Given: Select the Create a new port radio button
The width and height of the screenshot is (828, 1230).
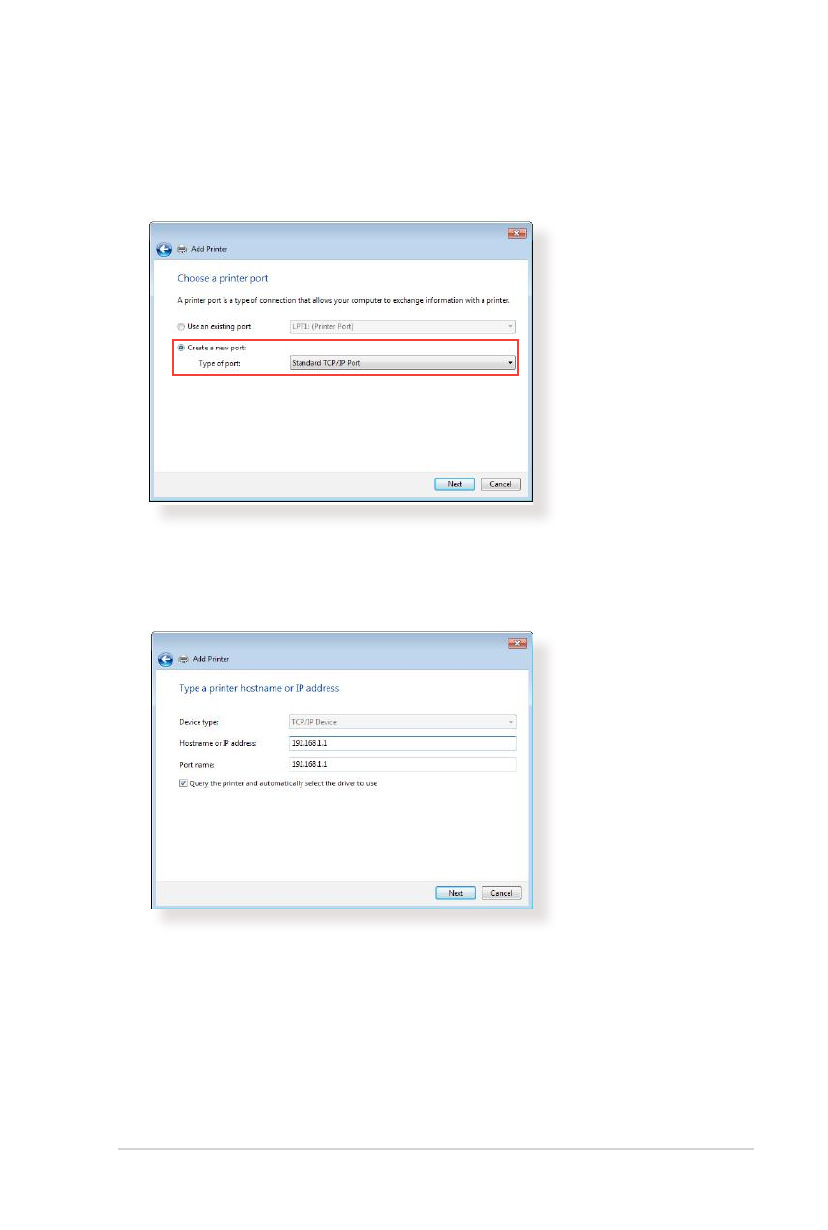Looking at the screenshot, I should pos(182,347).
